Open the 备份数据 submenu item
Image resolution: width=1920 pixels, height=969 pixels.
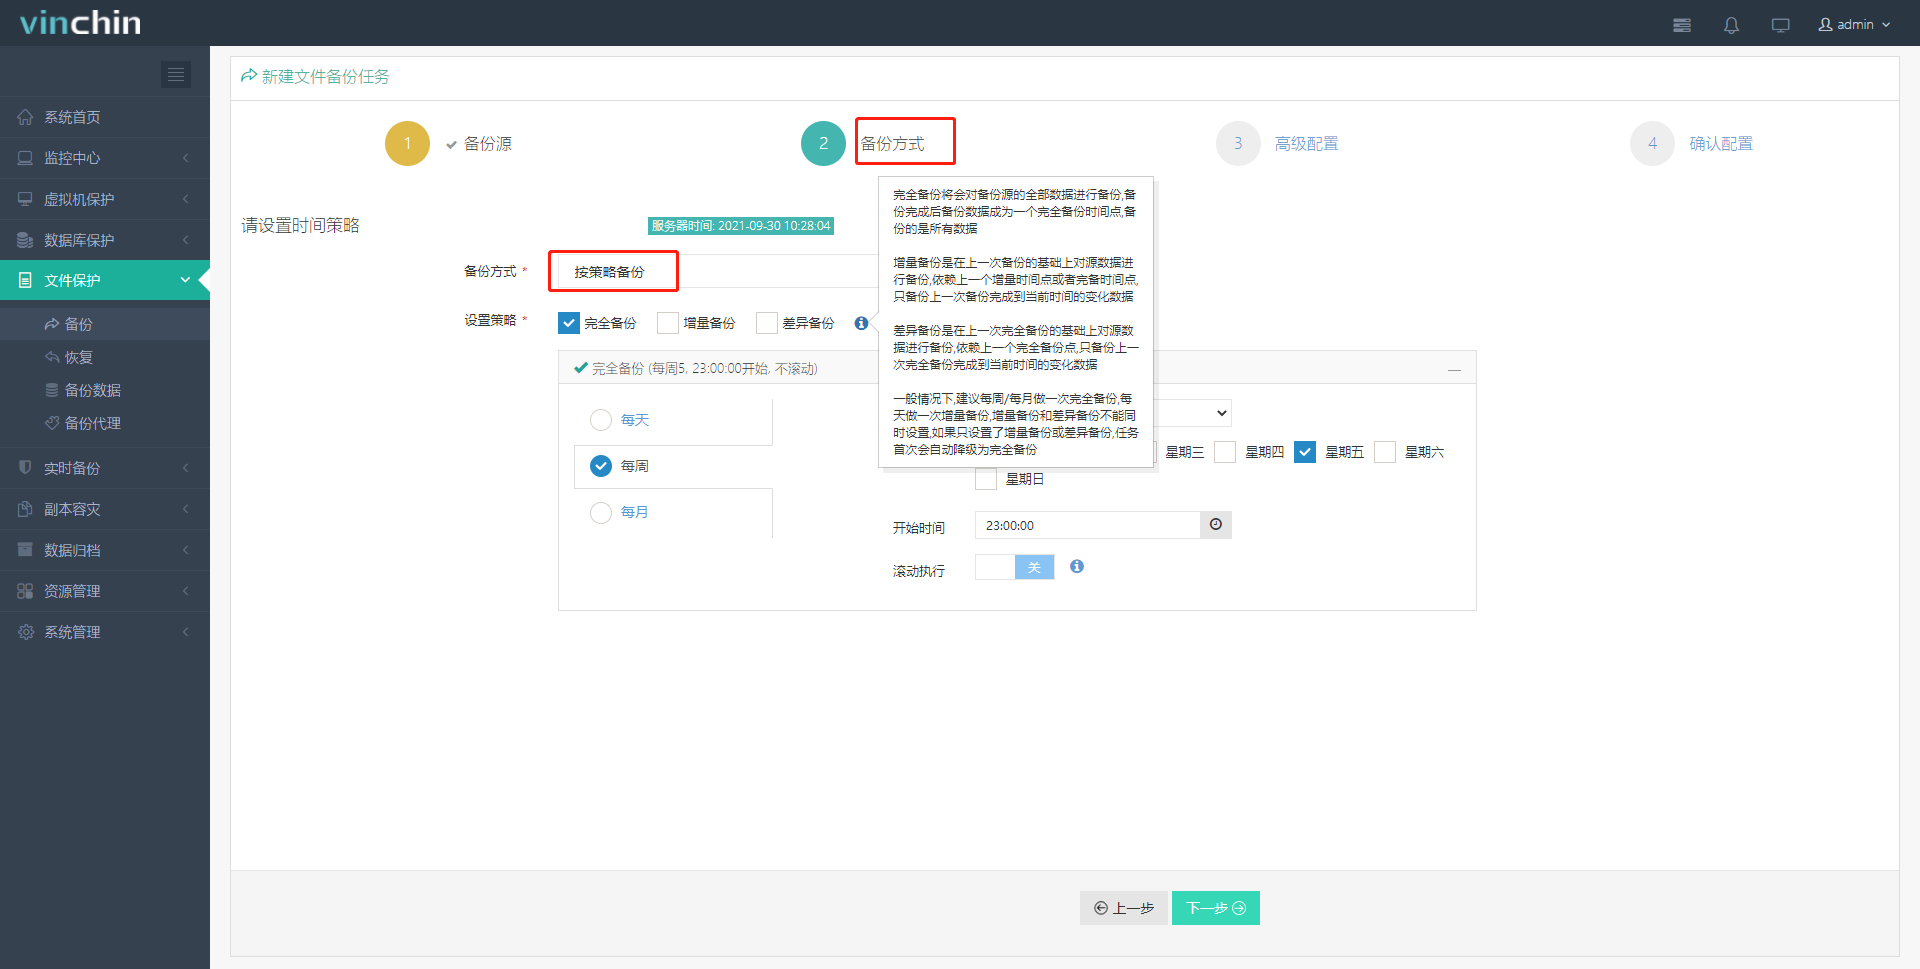(x=105, y=390)
